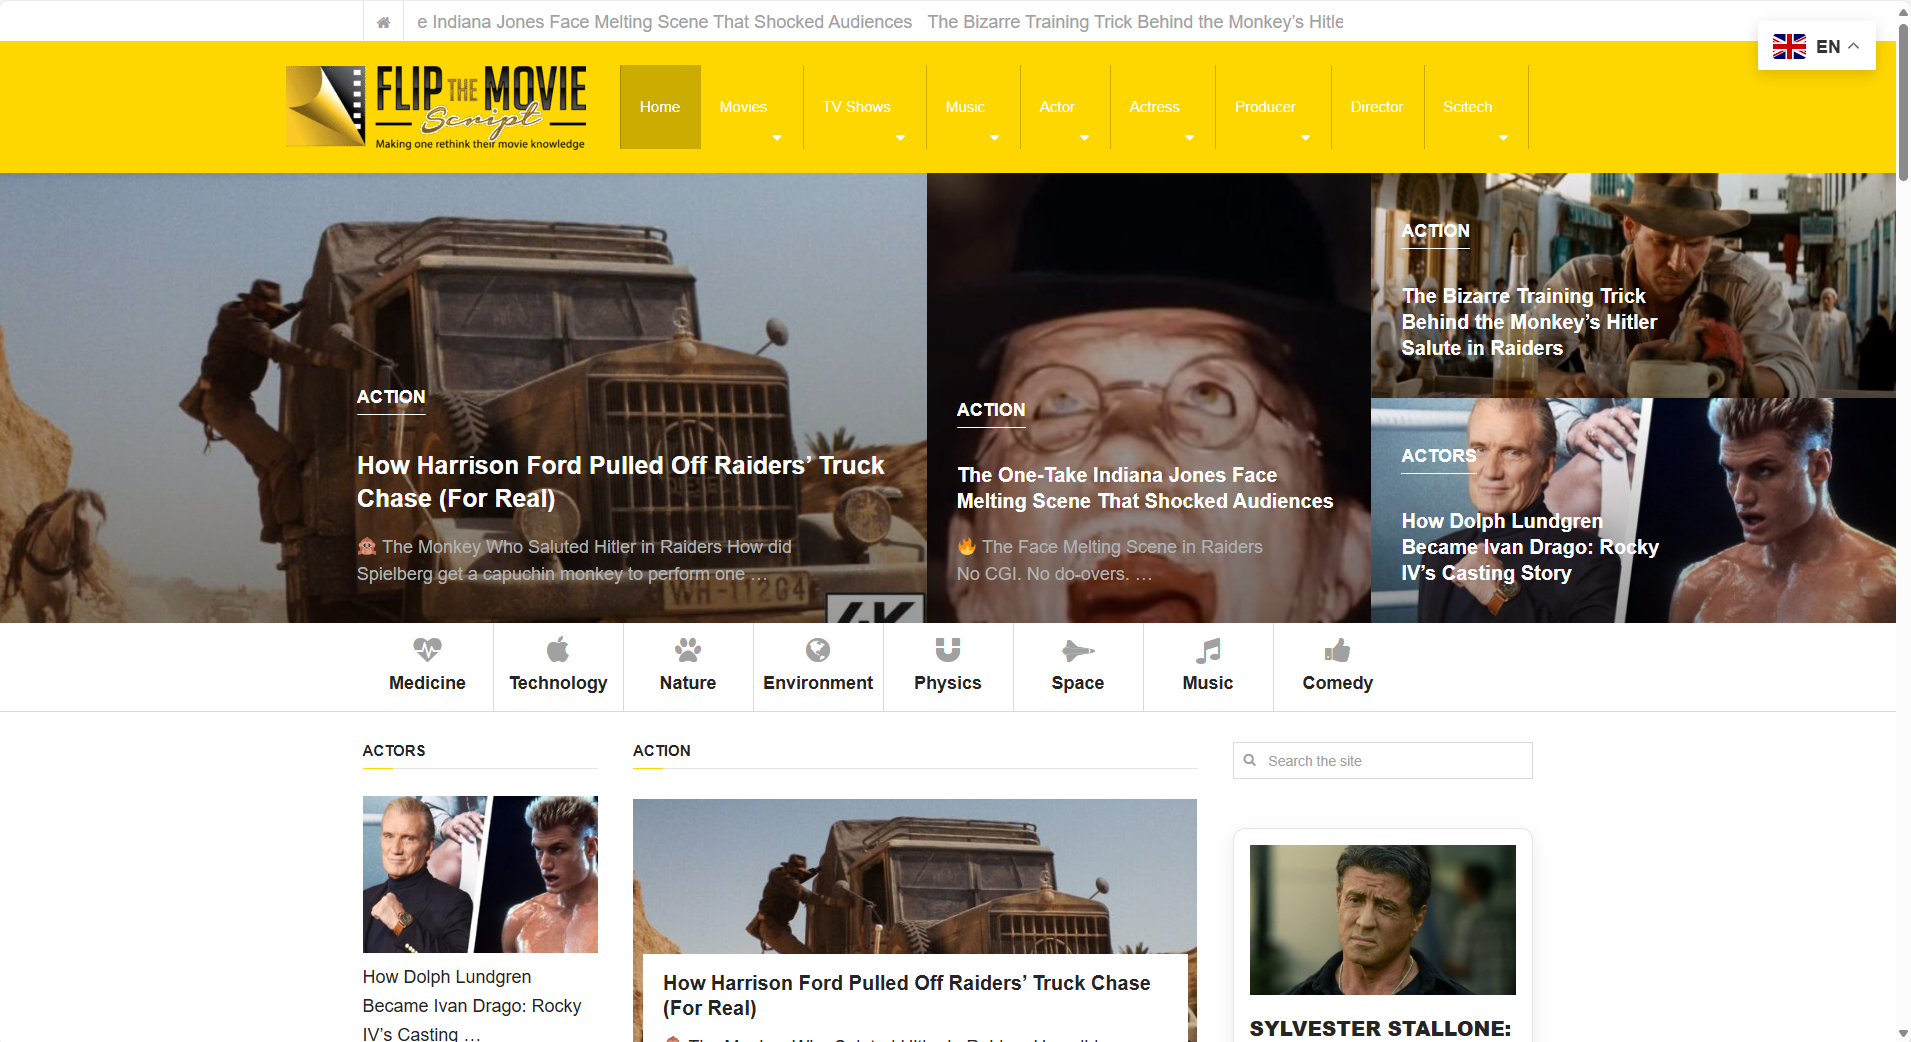Expand the Music nav dropdown arrow
Viewport: 1911px width, 1042px height.
pyautogui.click(x=994, y=138)
